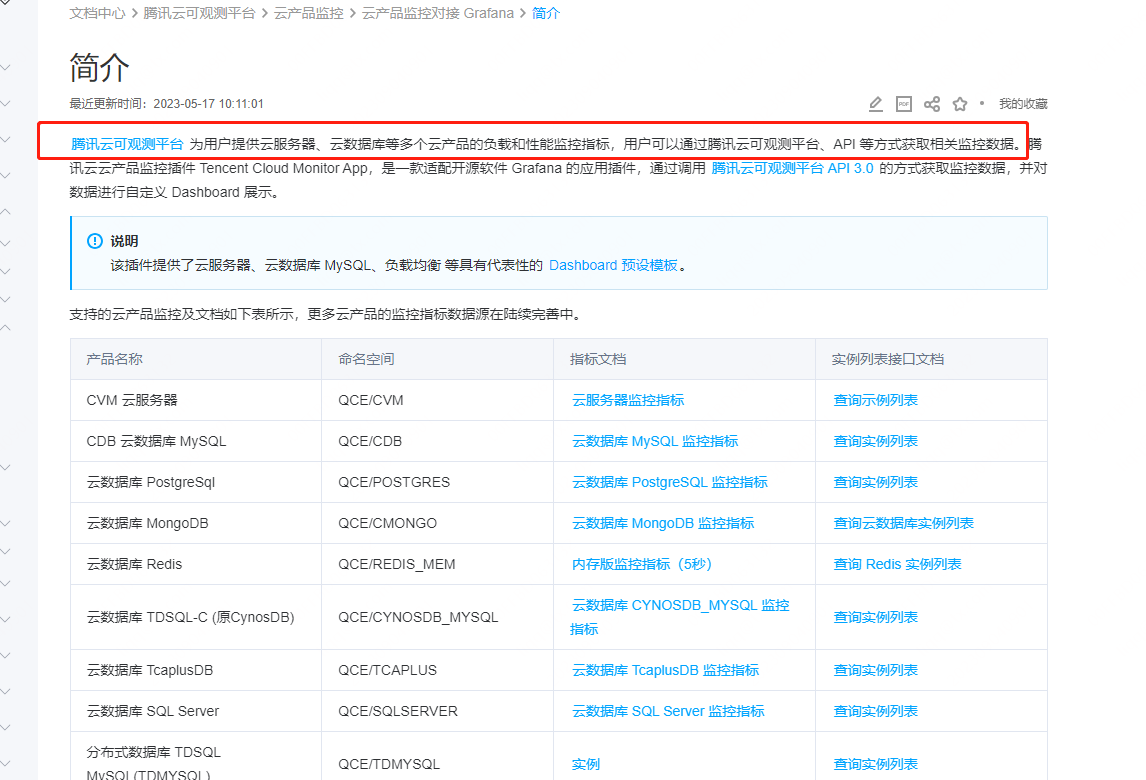This screenshot has width=1146, height=780.
Task: Click the PDF export icon
Action: pyautogui.click(x=903, y=105)
